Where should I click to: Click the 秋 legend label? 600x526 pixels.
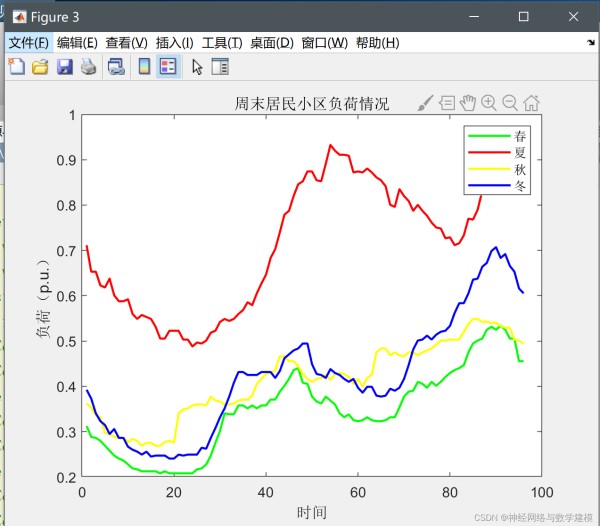[520, 169]
